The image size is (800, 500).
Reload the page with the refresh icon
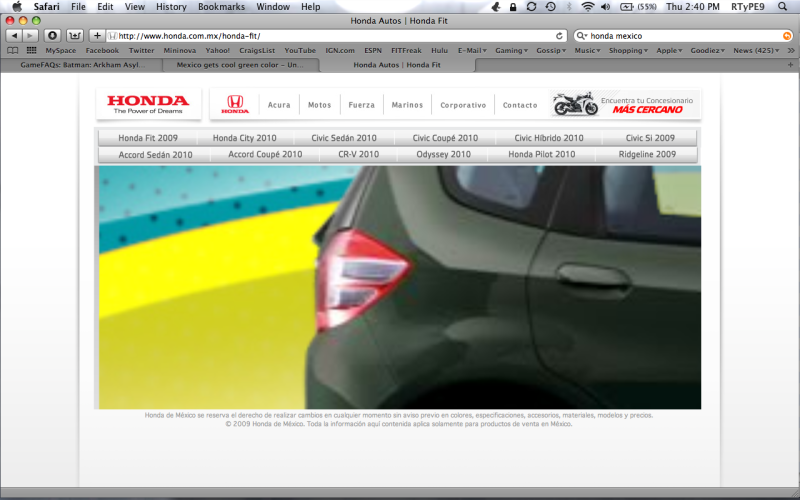(559, 36)
